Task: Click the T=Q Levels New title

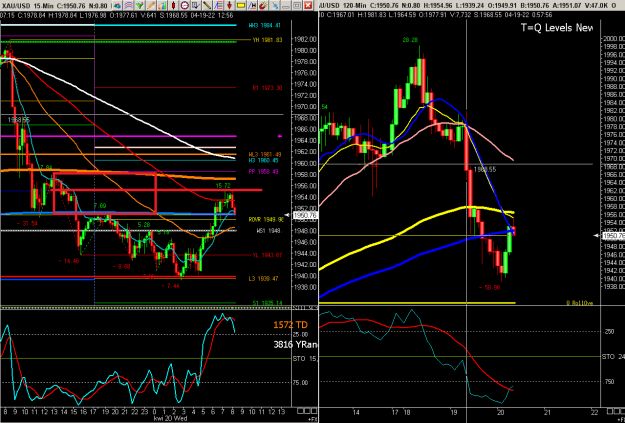Action: coord(557,28)
